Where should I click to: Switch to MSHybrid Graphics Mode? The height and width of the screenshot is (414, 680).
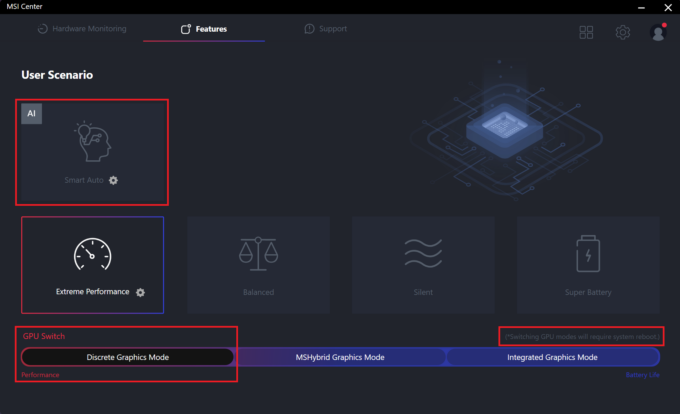[x=340, y=357]
